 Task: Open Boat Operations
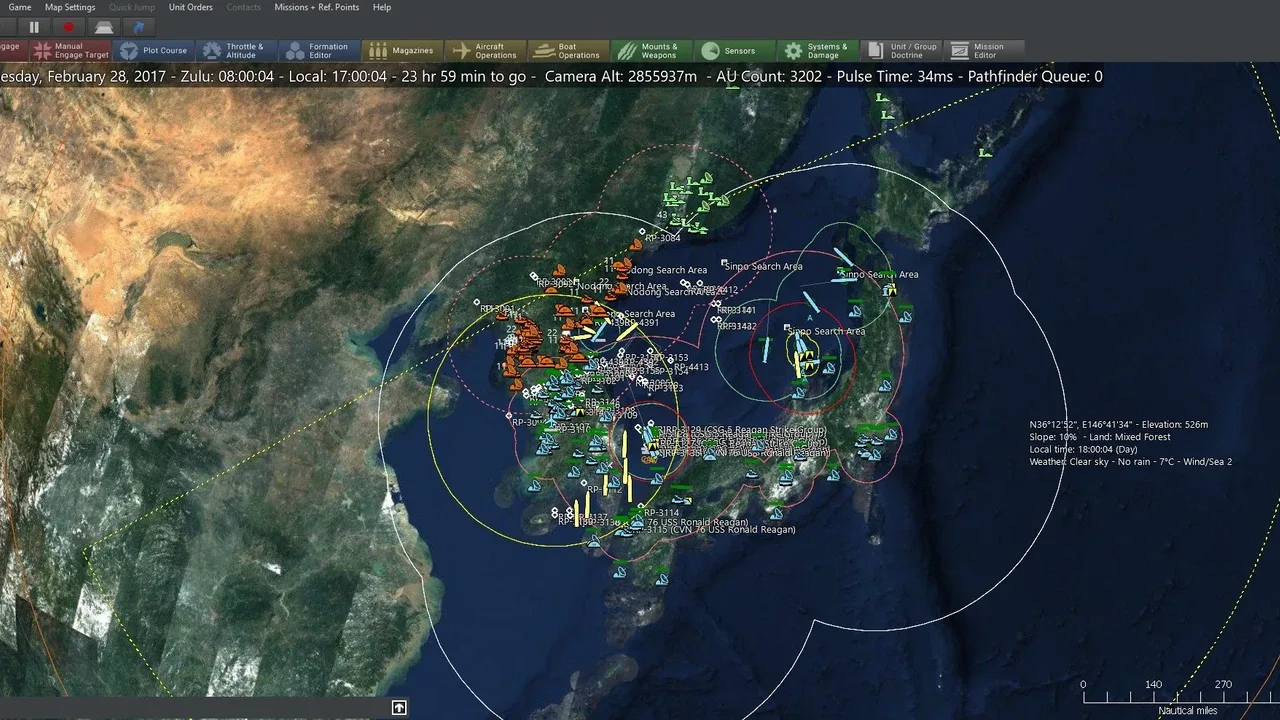[567, 50]
